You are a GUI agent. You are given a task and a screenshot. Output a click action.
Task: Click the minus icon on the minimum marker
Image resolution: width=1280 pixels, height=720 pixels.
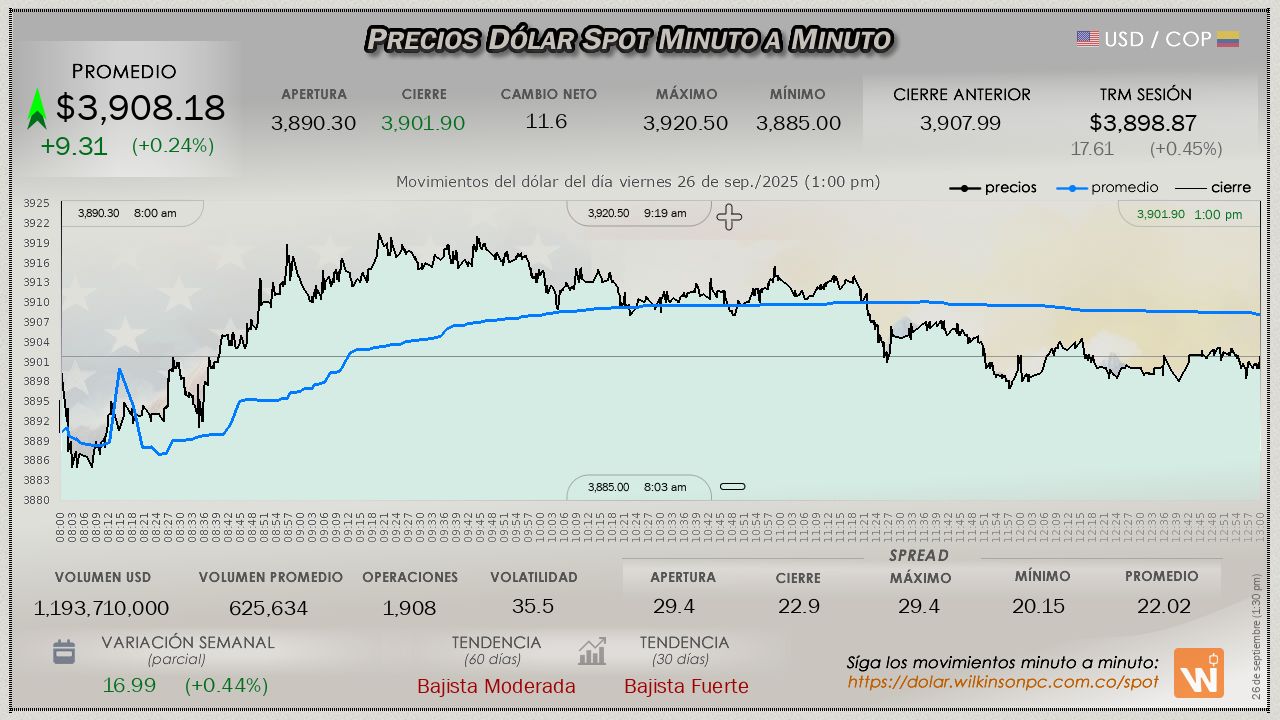point(733,487)
